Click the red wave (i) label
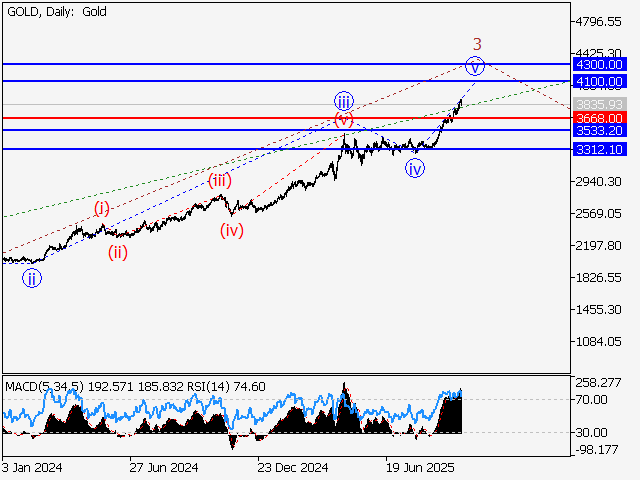 click(x=102, y=208)
